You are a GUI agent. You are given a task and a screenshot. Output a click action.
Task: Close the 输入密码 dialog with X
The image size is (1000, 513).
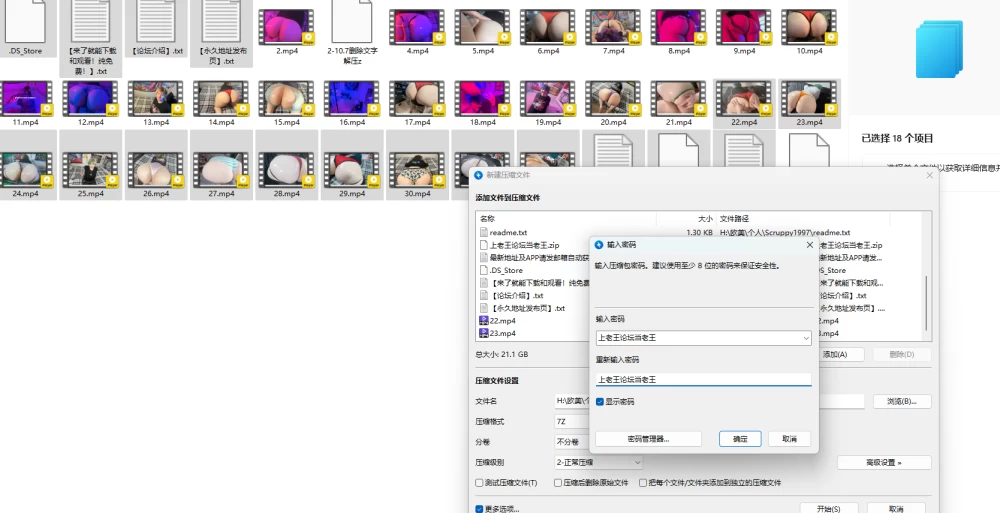[810, 244]
